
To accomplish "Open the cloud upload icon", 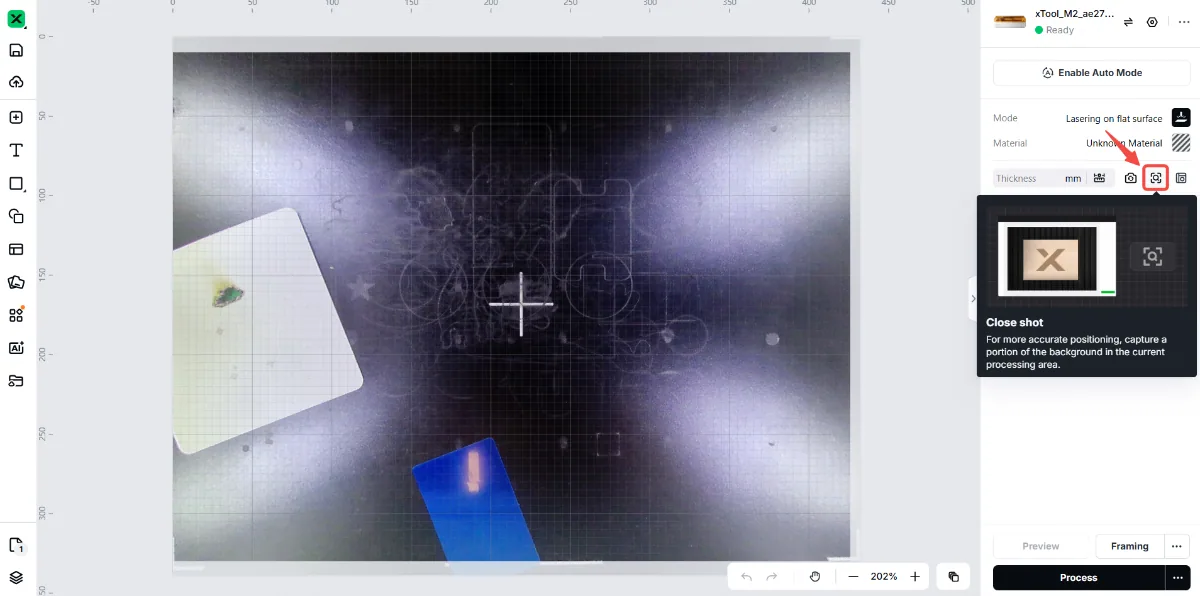I will click(16, 82).
